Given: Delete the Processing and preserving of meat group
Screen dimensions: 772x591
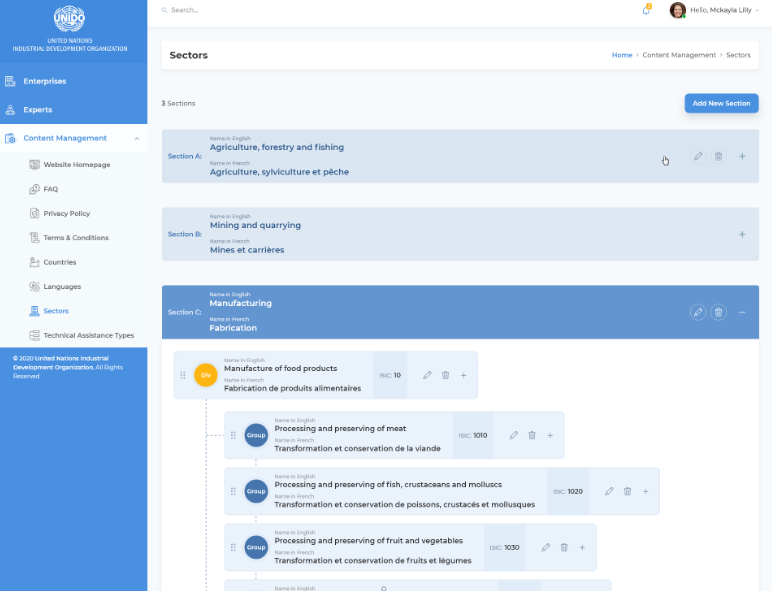Looking at the screenshot, I should [x=532, y=435].
